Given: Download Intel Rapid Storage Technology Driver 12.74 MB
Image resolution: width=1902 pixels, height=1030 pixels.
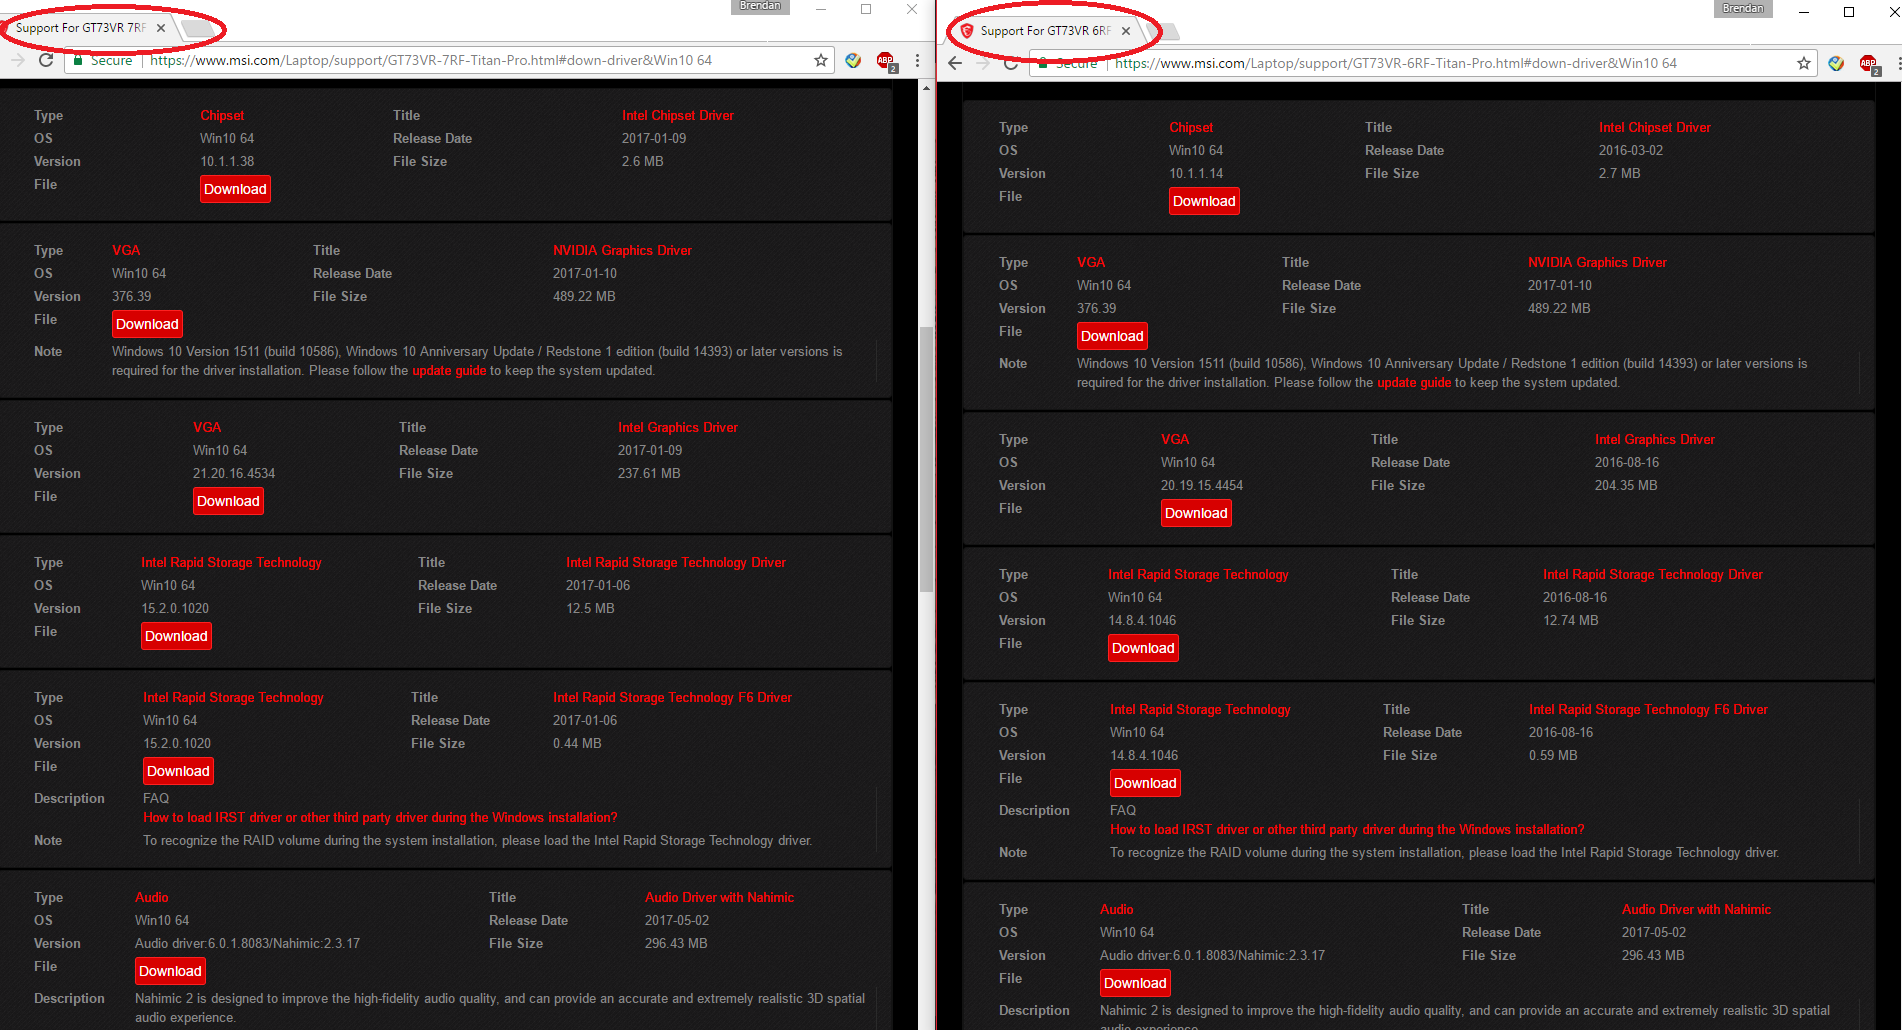Looking at the screenshot, I should [x=1143, y=648].
